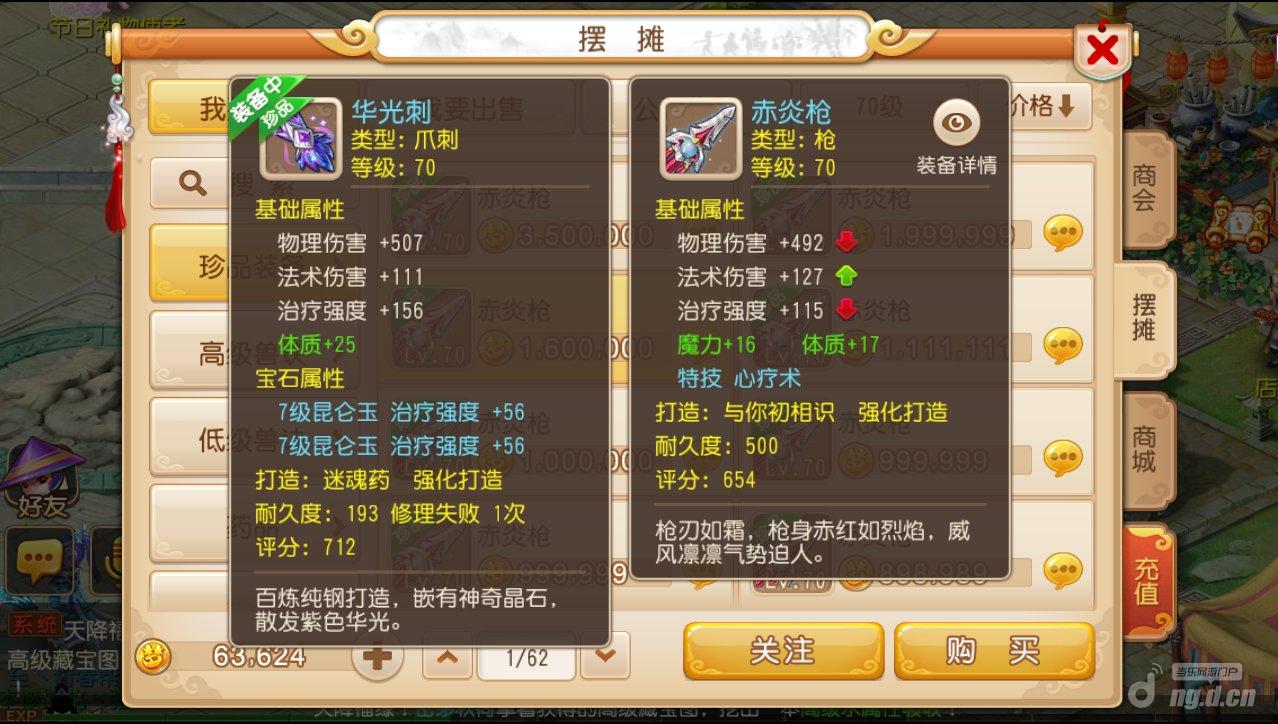Open the chat speech bubble at bottom left
Image resolution: width=1278 pixels, height=724 pixels.
tap(39, 562)
